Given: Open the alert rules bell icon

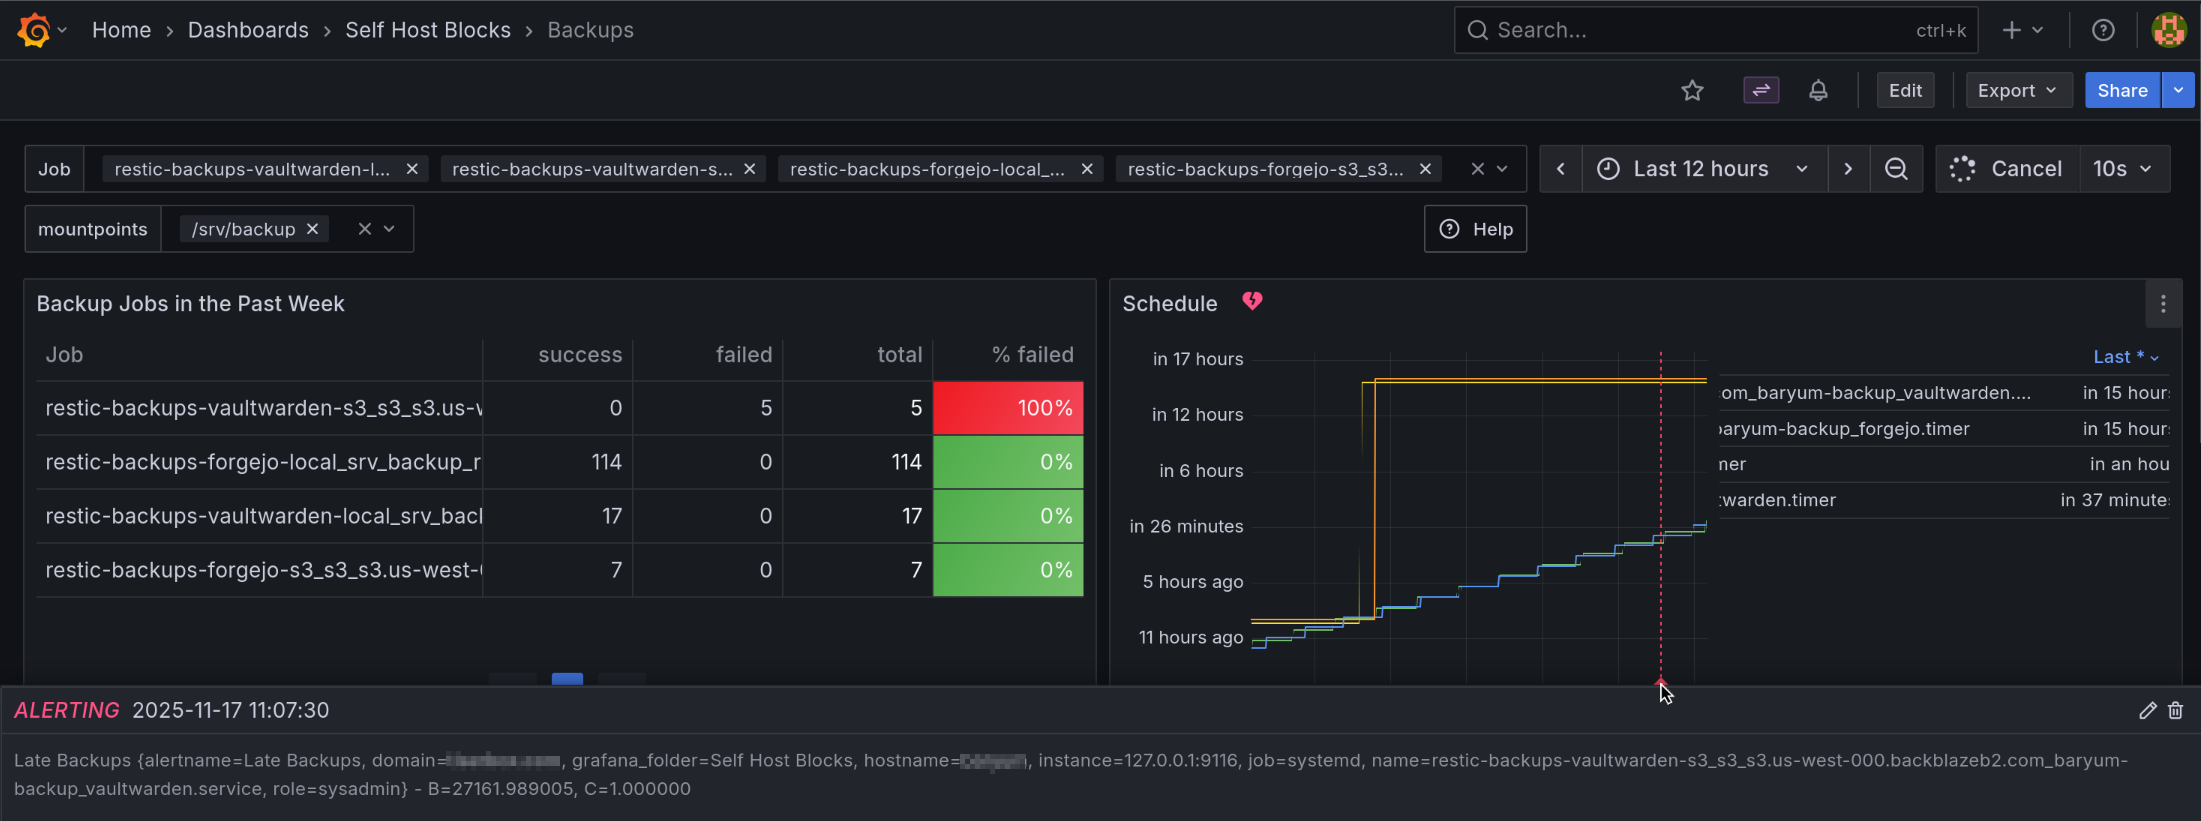Looking at the screenshot, I should coord(1818,90).
